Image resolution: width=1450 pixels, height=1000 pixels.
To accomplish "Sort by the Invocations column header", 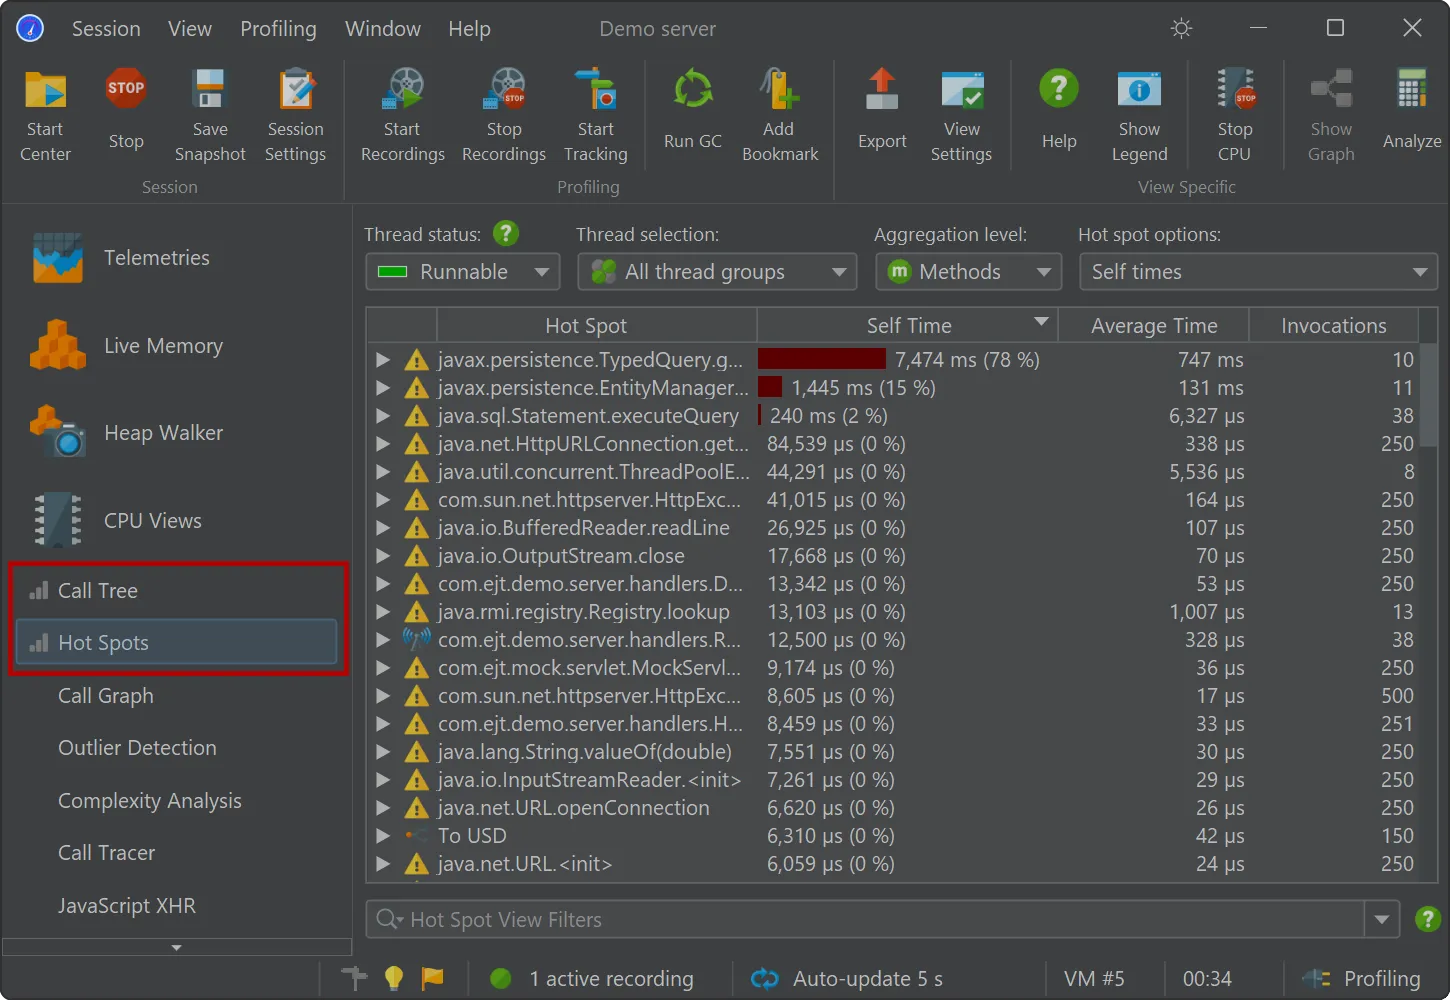I will point(1334,326).
